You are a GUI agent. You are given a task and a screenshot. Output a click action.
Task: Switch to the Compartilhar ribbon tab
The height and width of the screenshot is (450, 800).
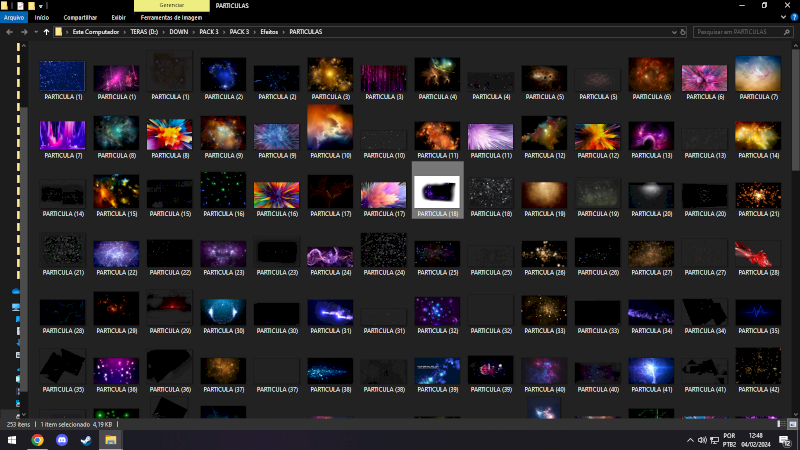click(80, 17)
